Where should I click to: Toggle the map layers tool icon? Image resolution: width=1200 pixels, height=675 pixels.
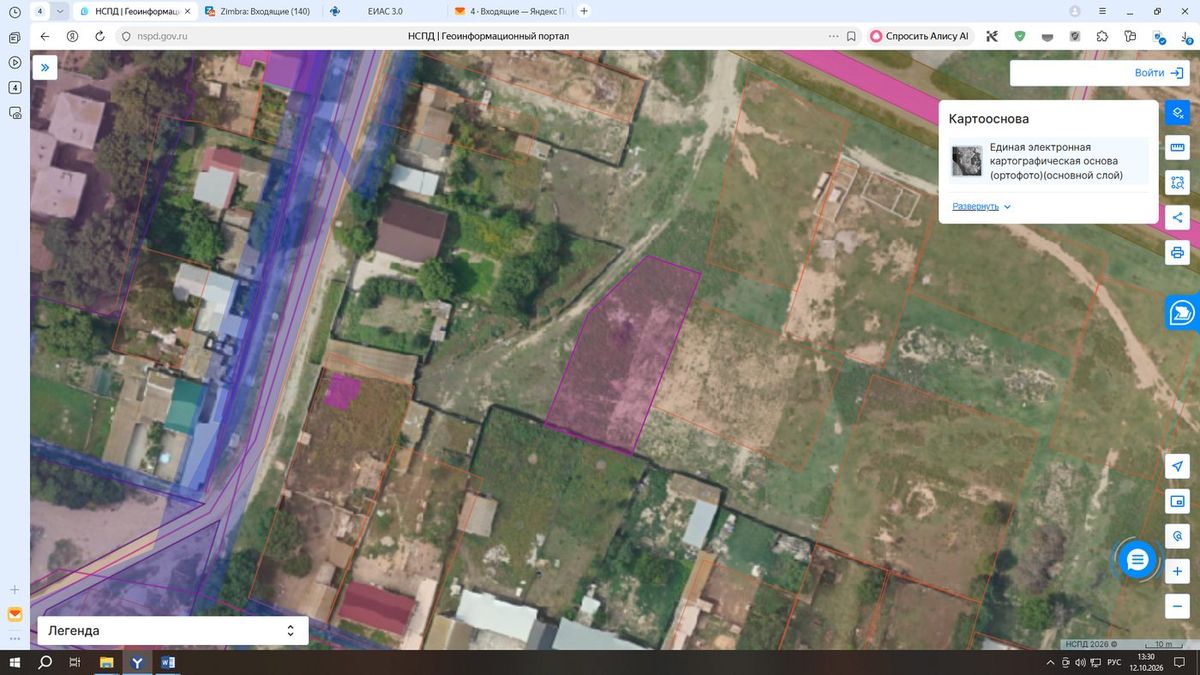(1177, 112)
